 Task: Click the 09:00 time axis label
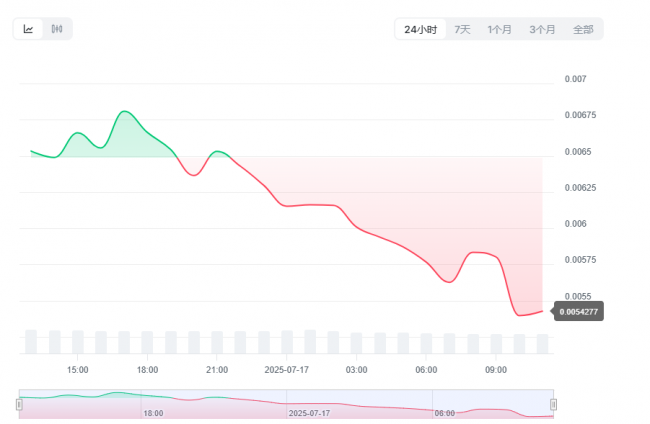496,370
